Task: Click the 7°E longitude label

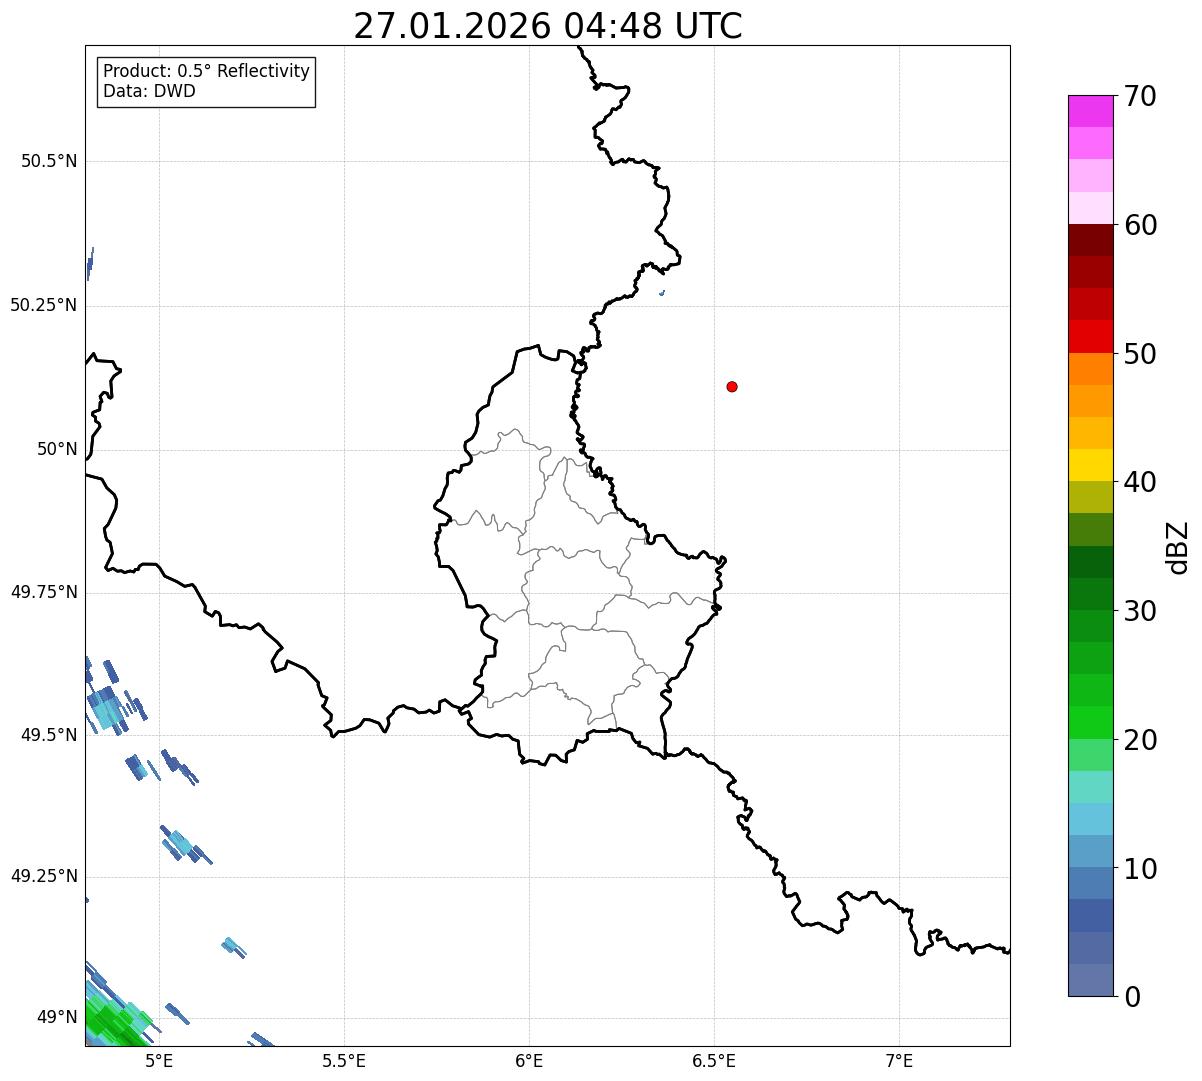Action: tap(899, 1060)
